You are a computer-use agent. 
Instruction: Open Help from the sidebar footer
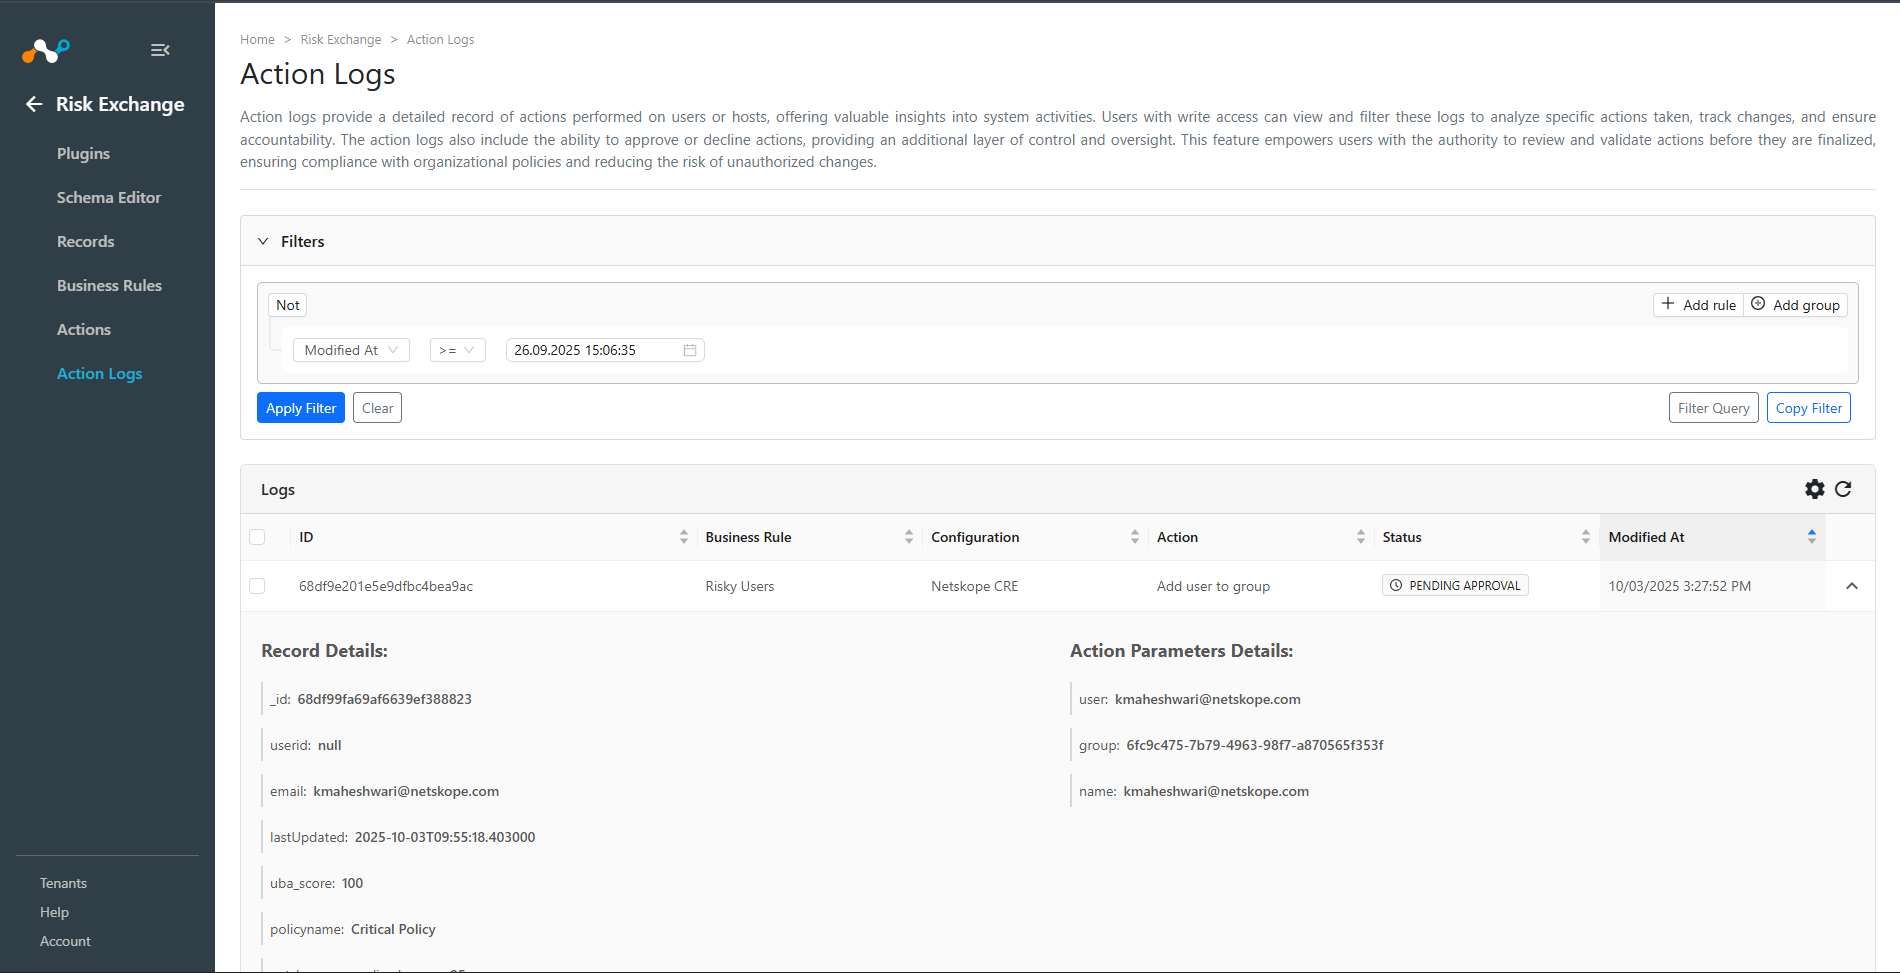click(54, 912)
